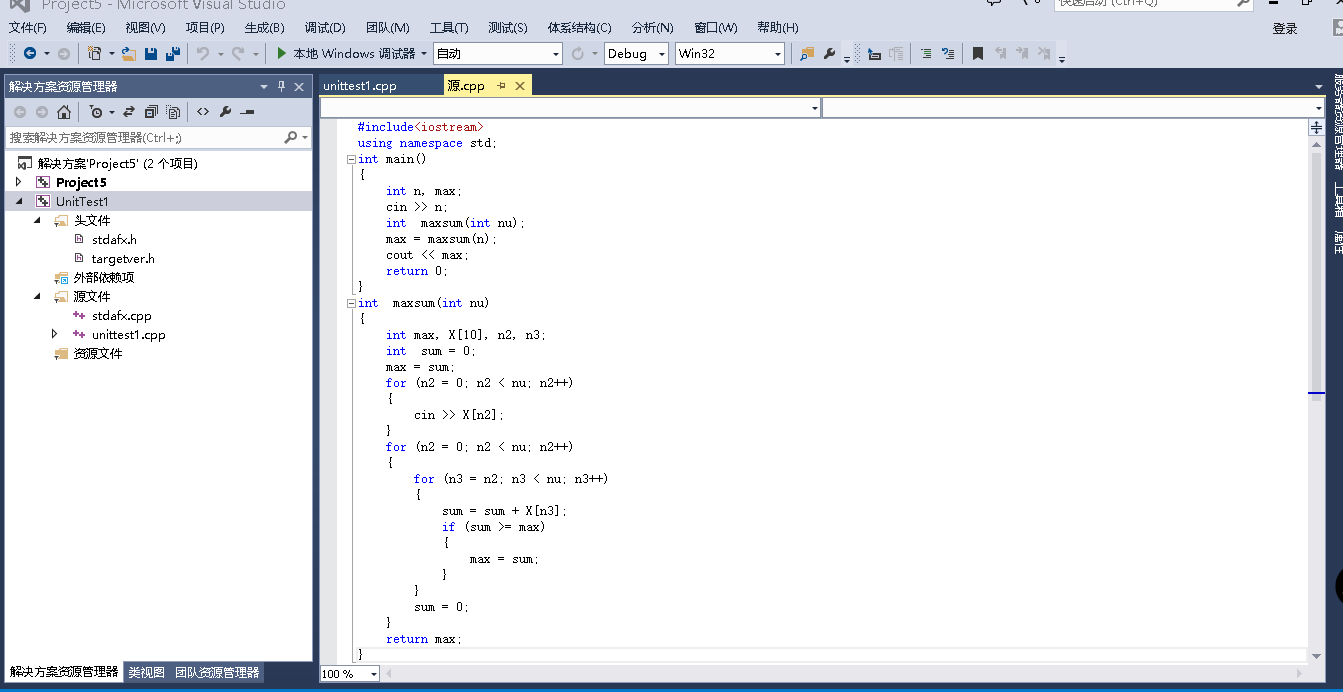Screen dimensions: 1343x692
Task: Save the current file with single-disk icon
Action: point(151,53)
